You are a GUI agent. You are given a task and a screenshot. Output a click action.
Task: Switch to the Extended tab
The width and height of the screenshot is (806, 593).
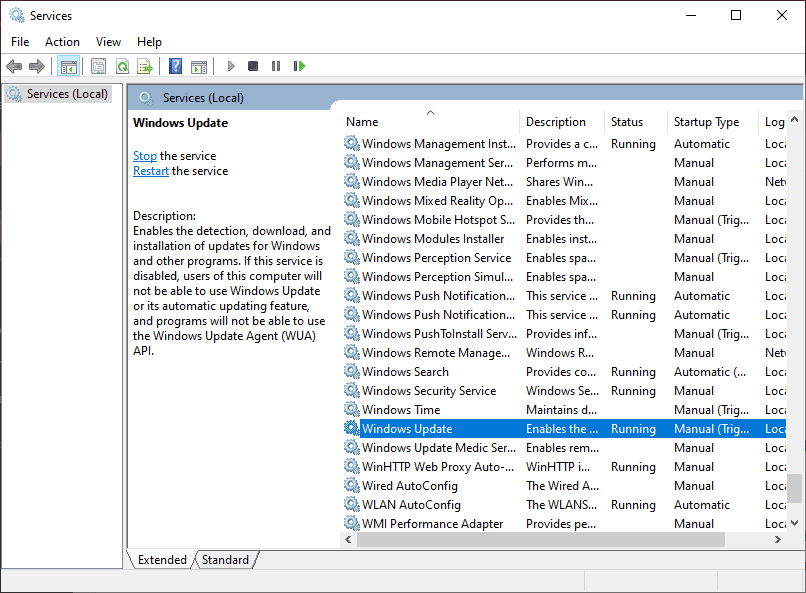(162, 560)
